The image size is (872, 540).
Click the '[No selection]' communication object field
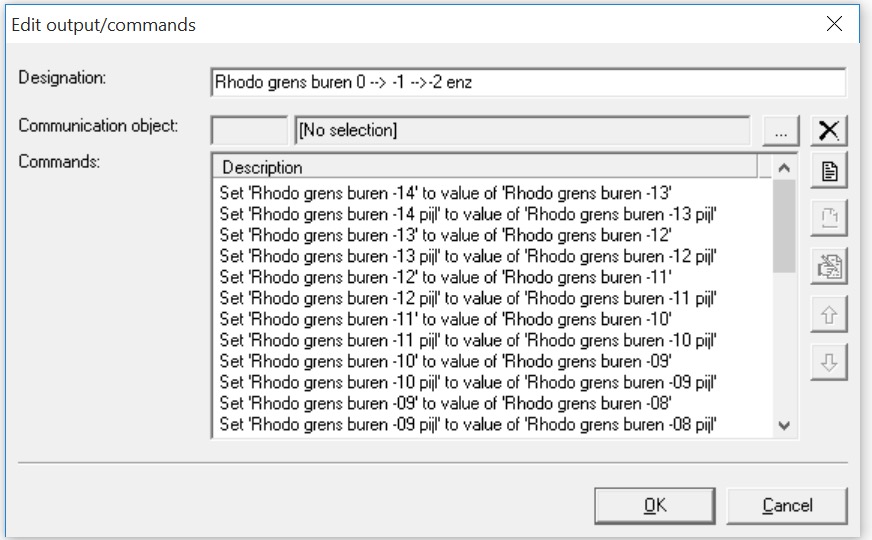tap(521, 130)
